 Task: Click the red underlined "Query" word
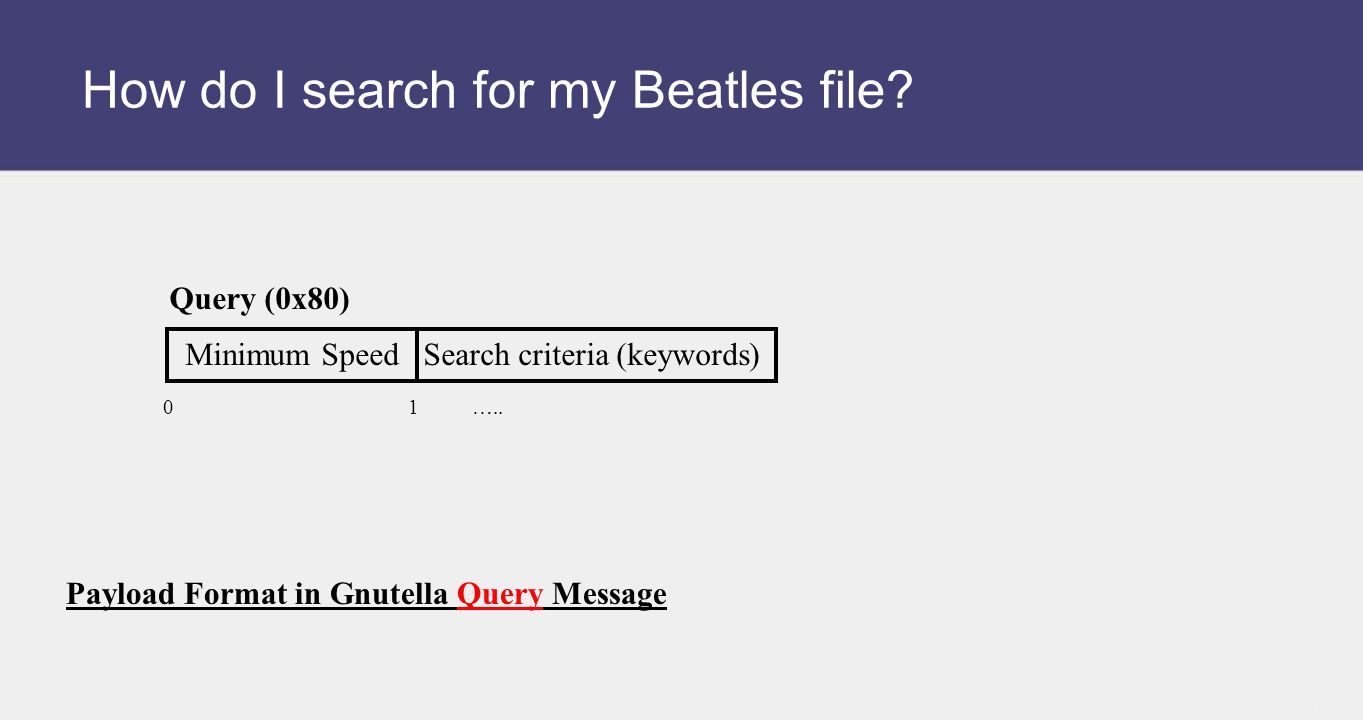pos(500,594)
